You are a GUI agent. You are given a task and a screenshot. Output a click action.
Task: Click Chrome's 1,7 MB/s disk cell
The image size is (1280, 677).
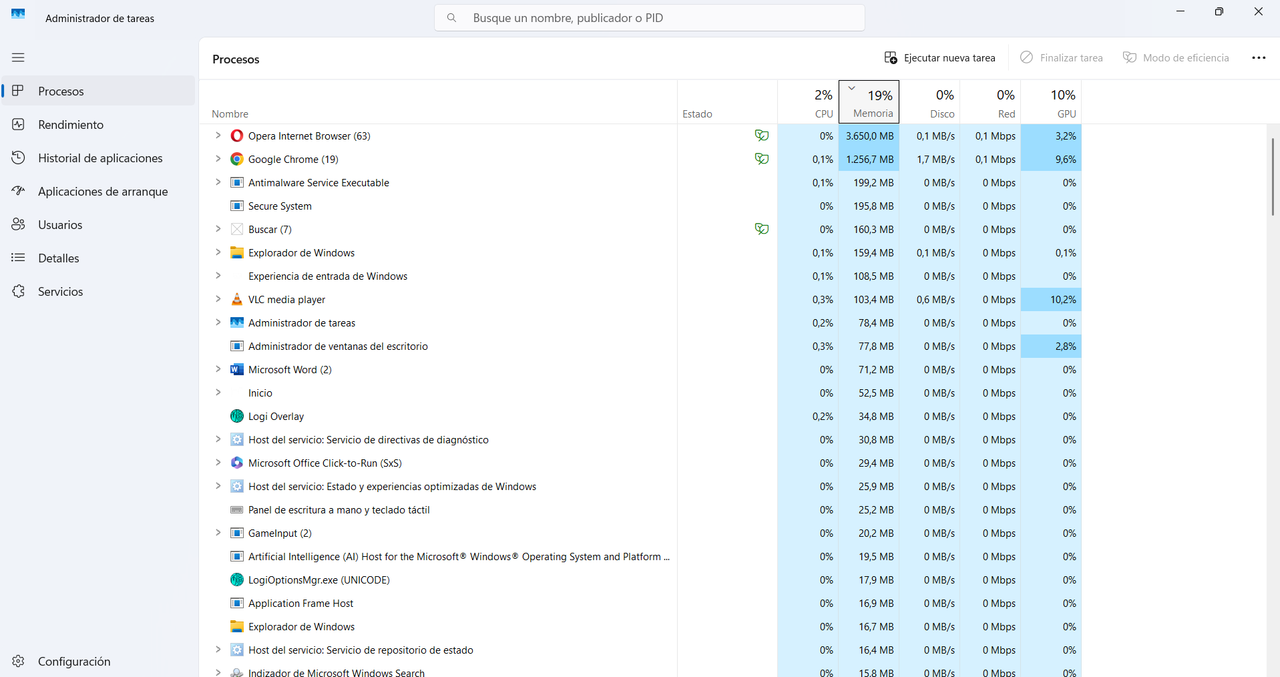930,159
